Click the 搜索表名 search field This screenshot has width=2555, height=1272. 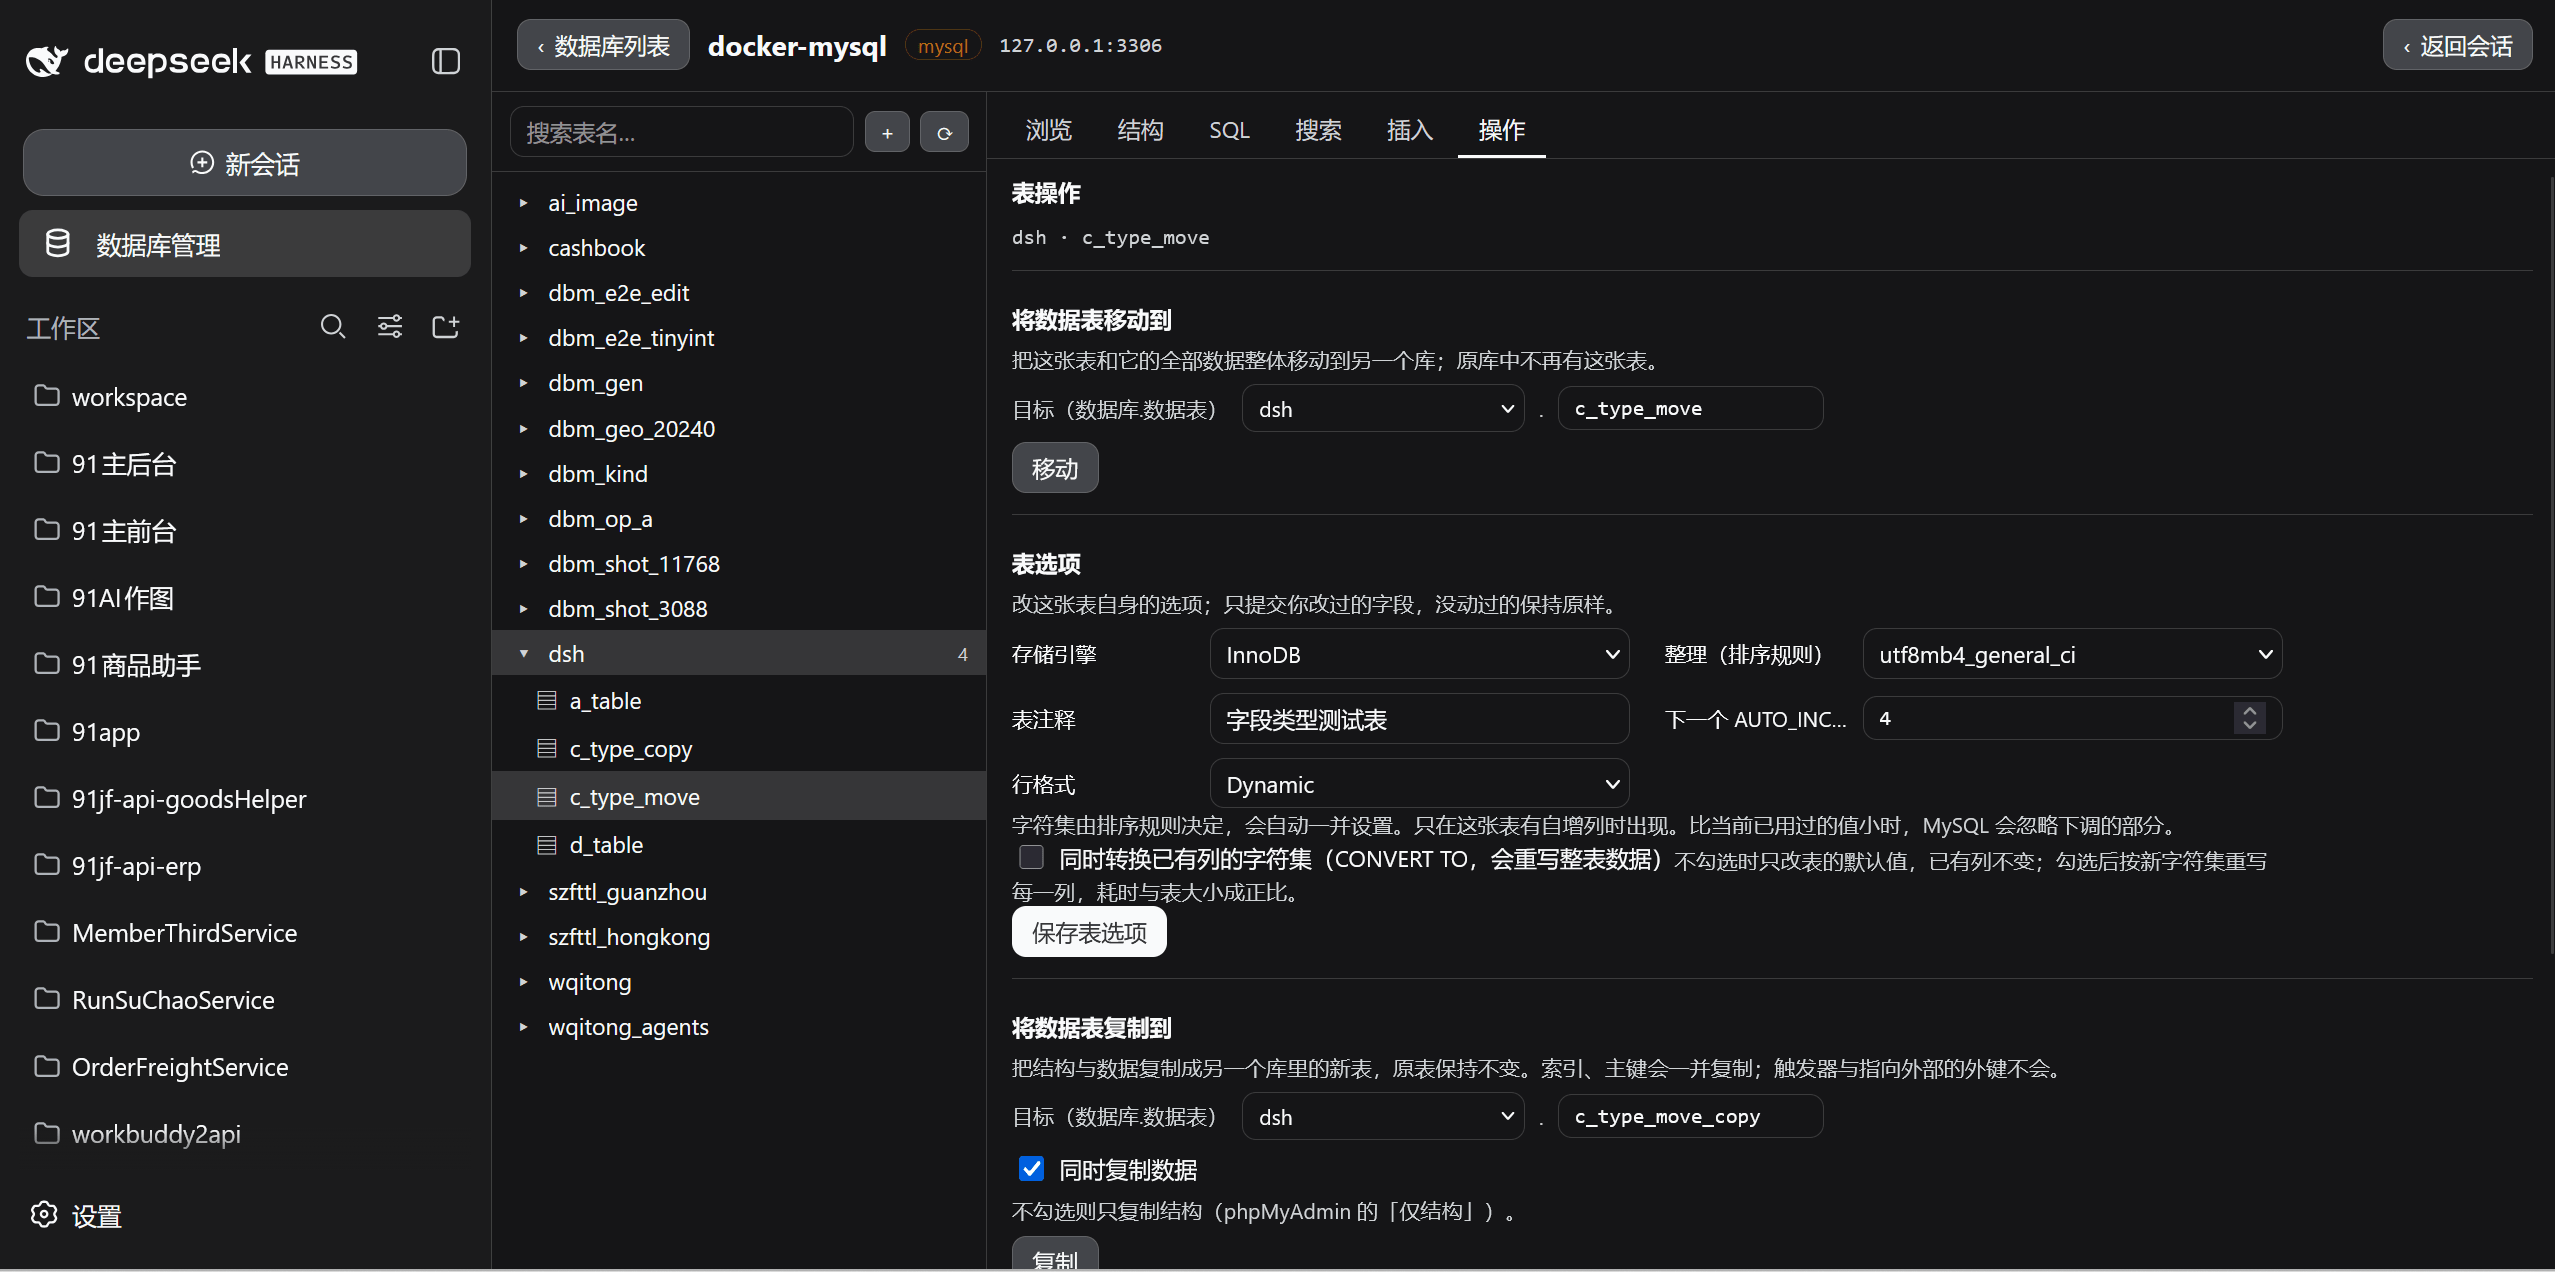681,132
